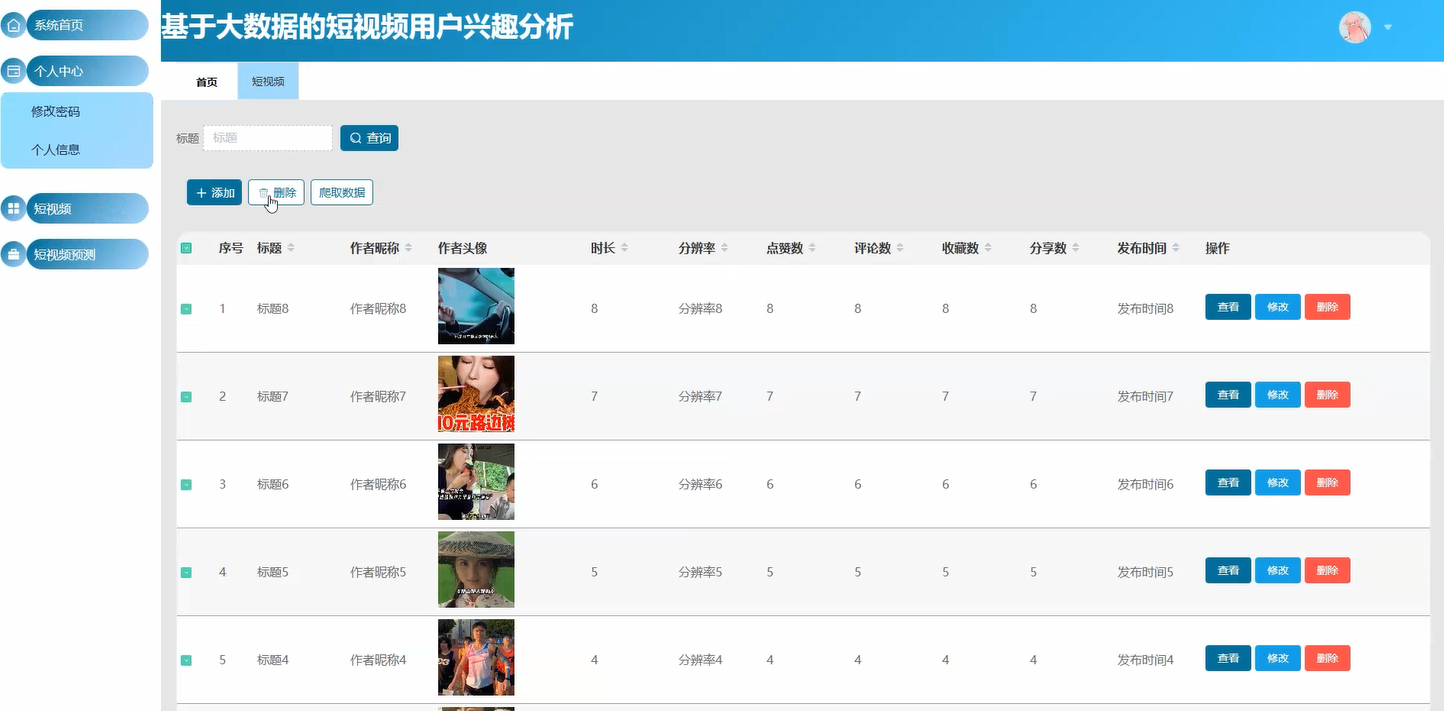Toggle checkbox for row 标题8

[186, 309]
